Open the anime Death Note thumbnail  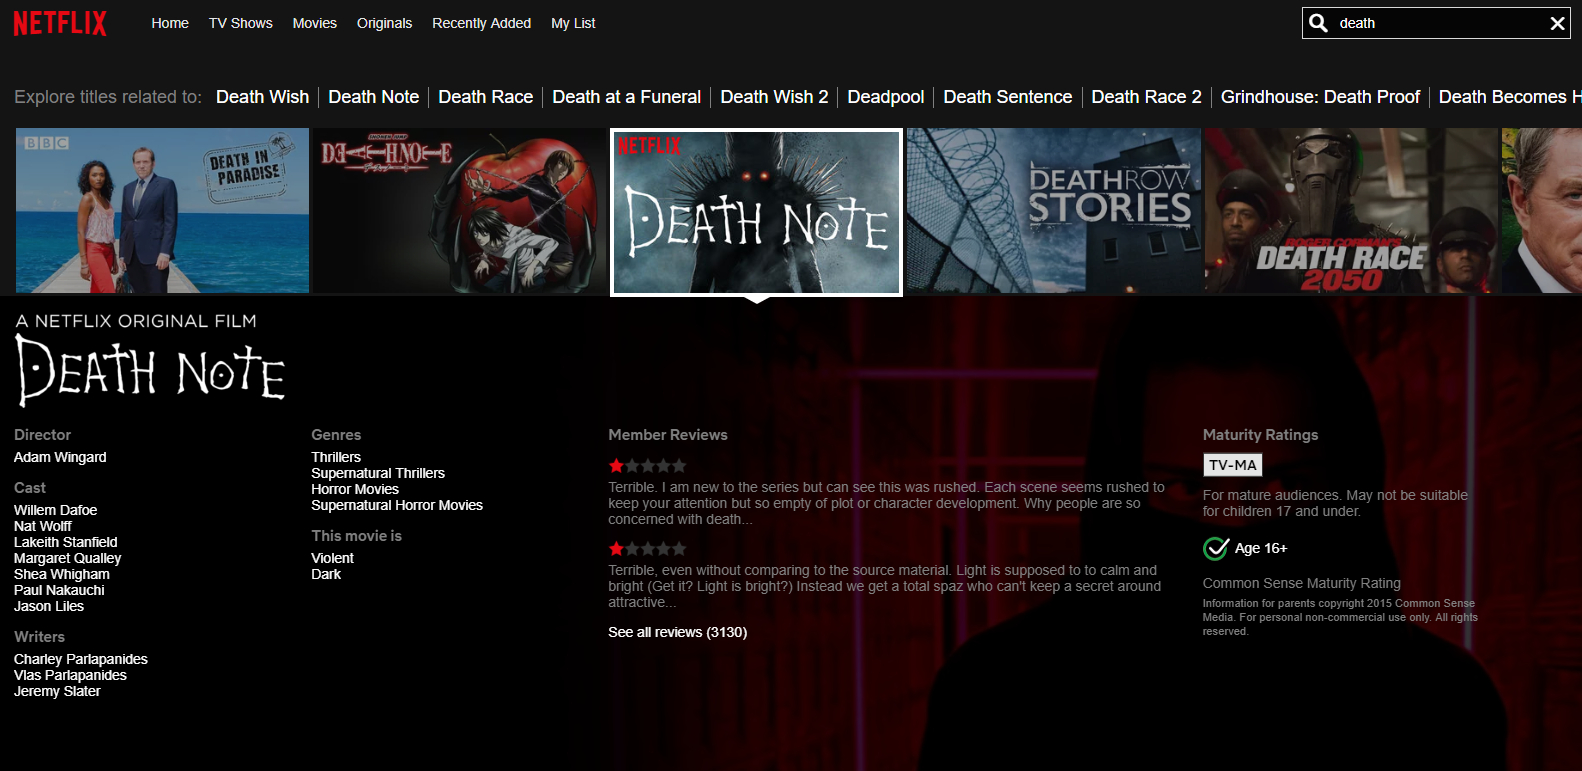tap(459, 211)
